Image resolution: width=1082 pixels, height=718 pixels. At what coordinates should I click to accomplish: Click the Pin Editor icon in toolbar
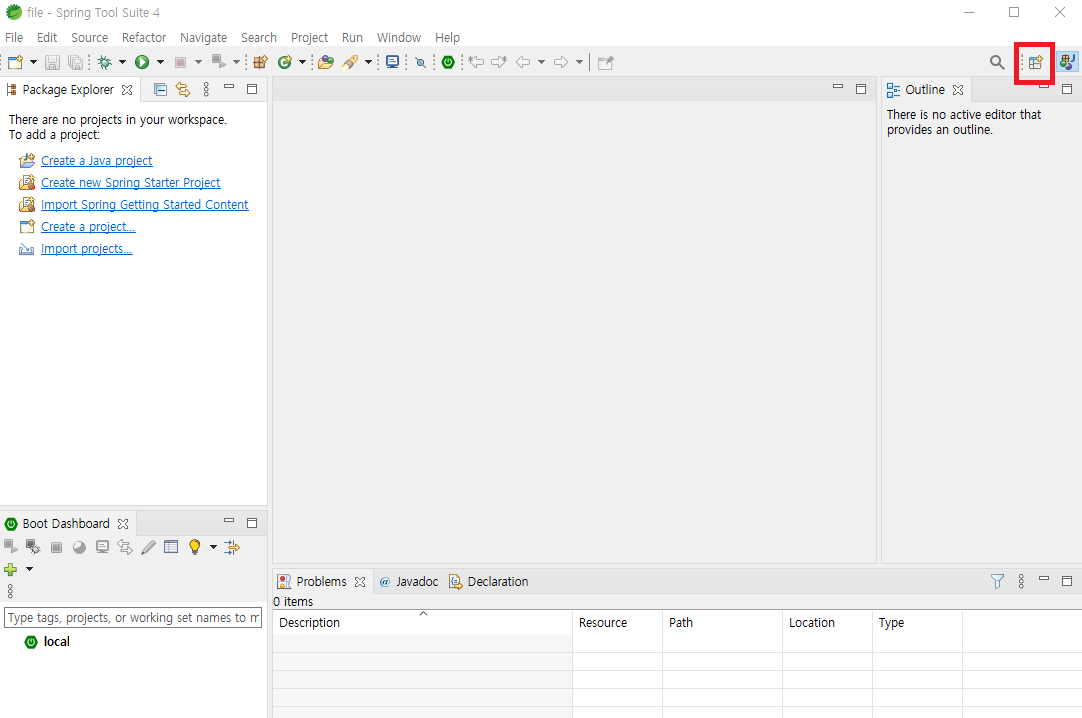coord(606,63)
